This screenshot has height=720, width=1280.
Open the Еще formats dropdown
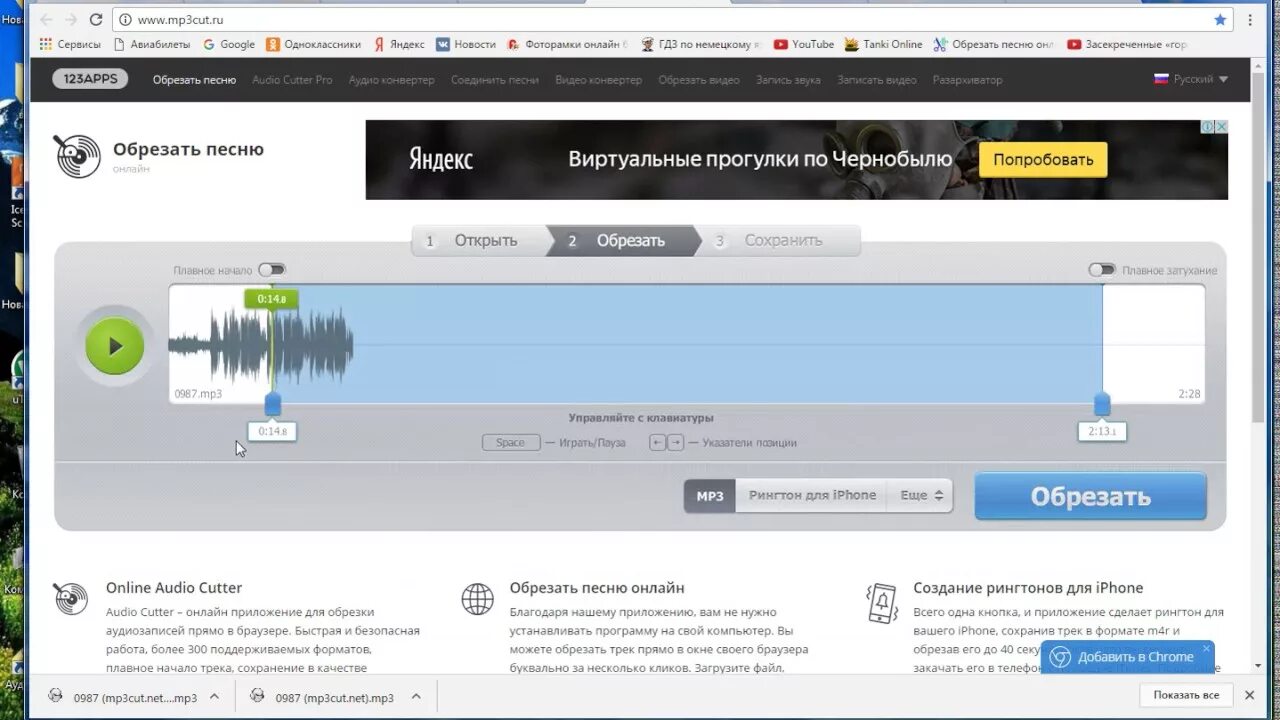[920, 496]
